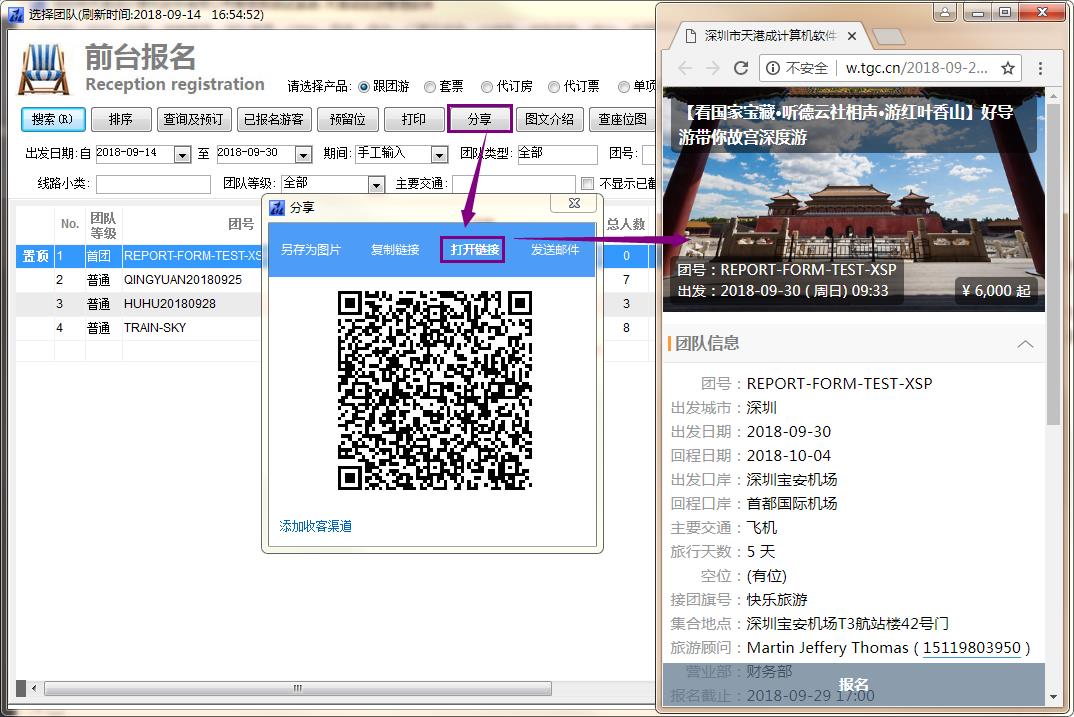Viewport: 1074px width, 717px height.
Task: Click the 主要交通 input field
Action: [514, 184]
